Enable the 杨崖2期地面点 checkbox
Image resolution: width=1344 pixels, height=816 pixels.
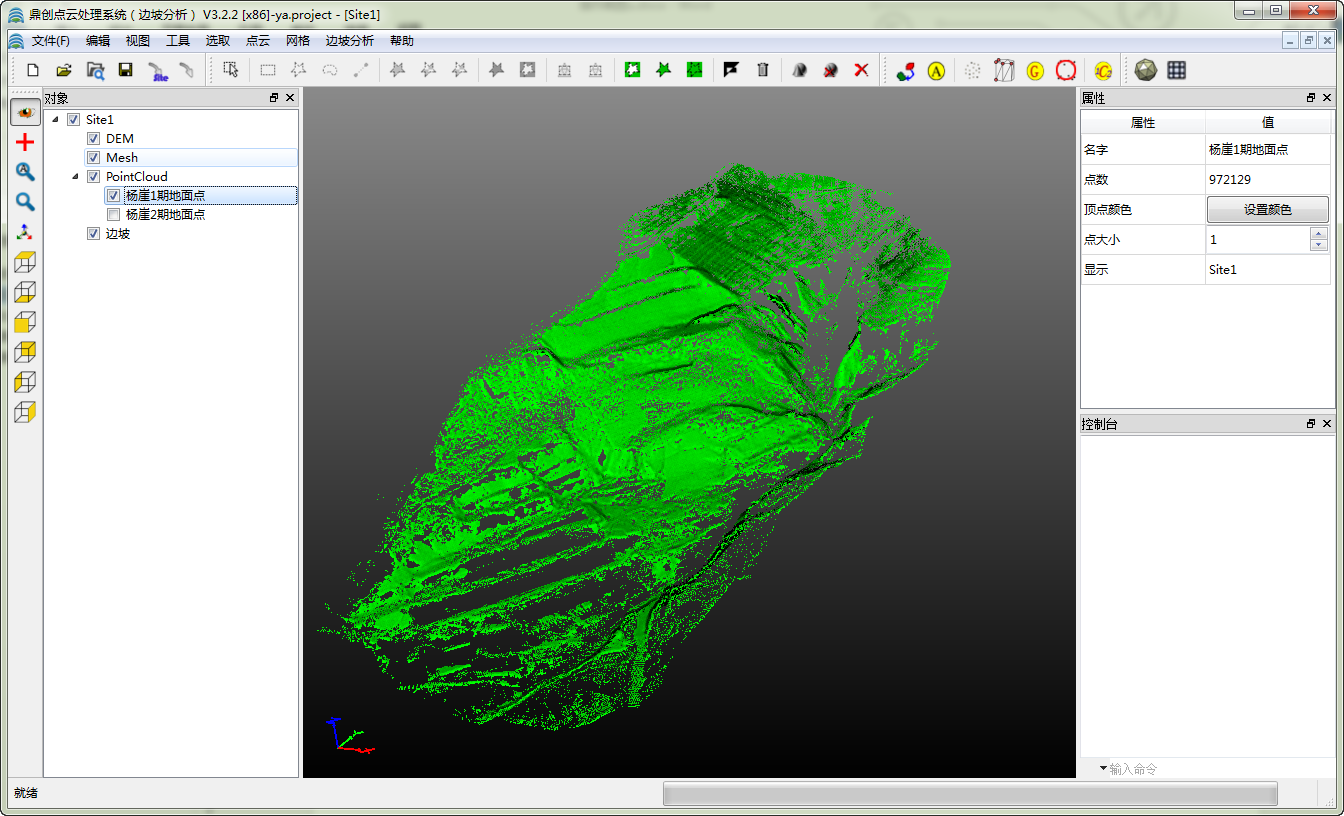[114, 215]
